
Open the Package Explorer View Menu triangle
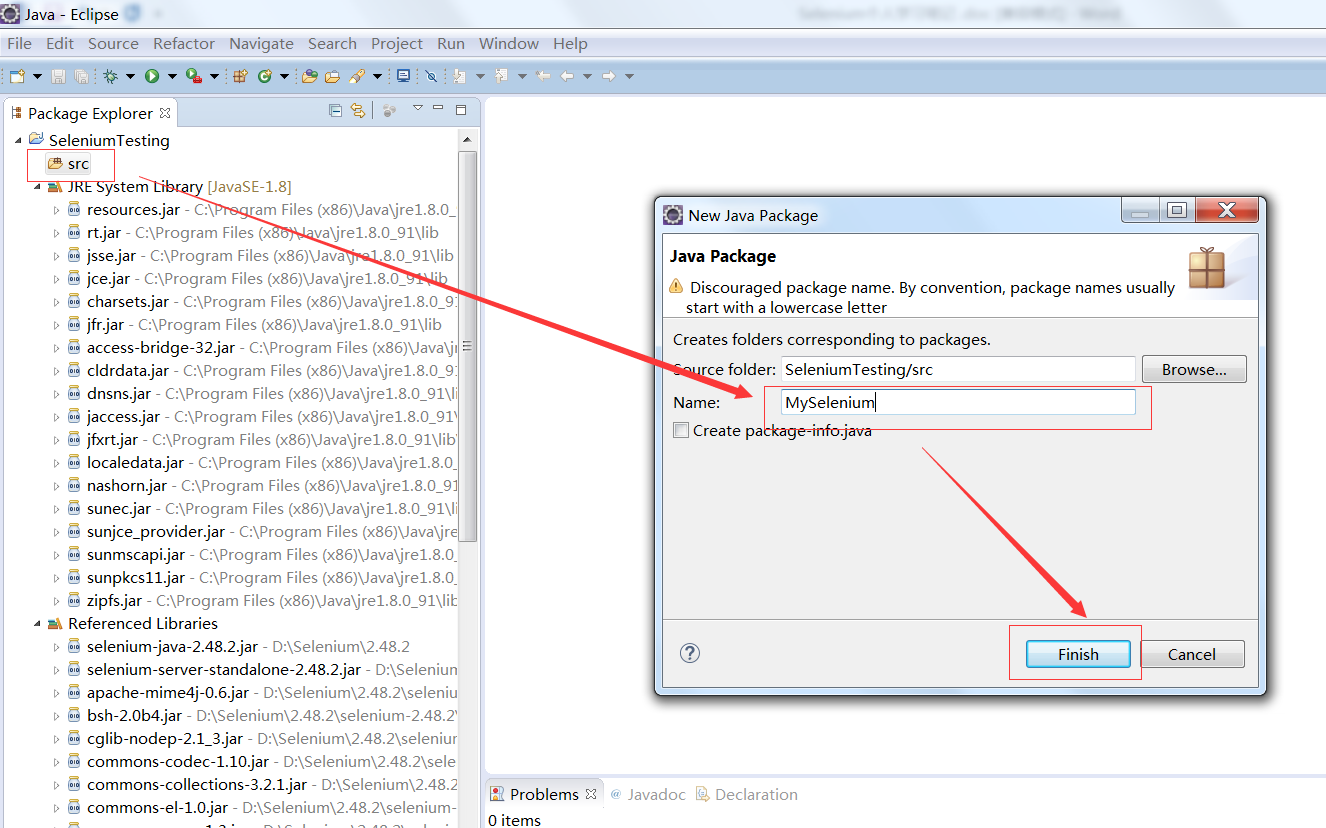click(418, 108)
